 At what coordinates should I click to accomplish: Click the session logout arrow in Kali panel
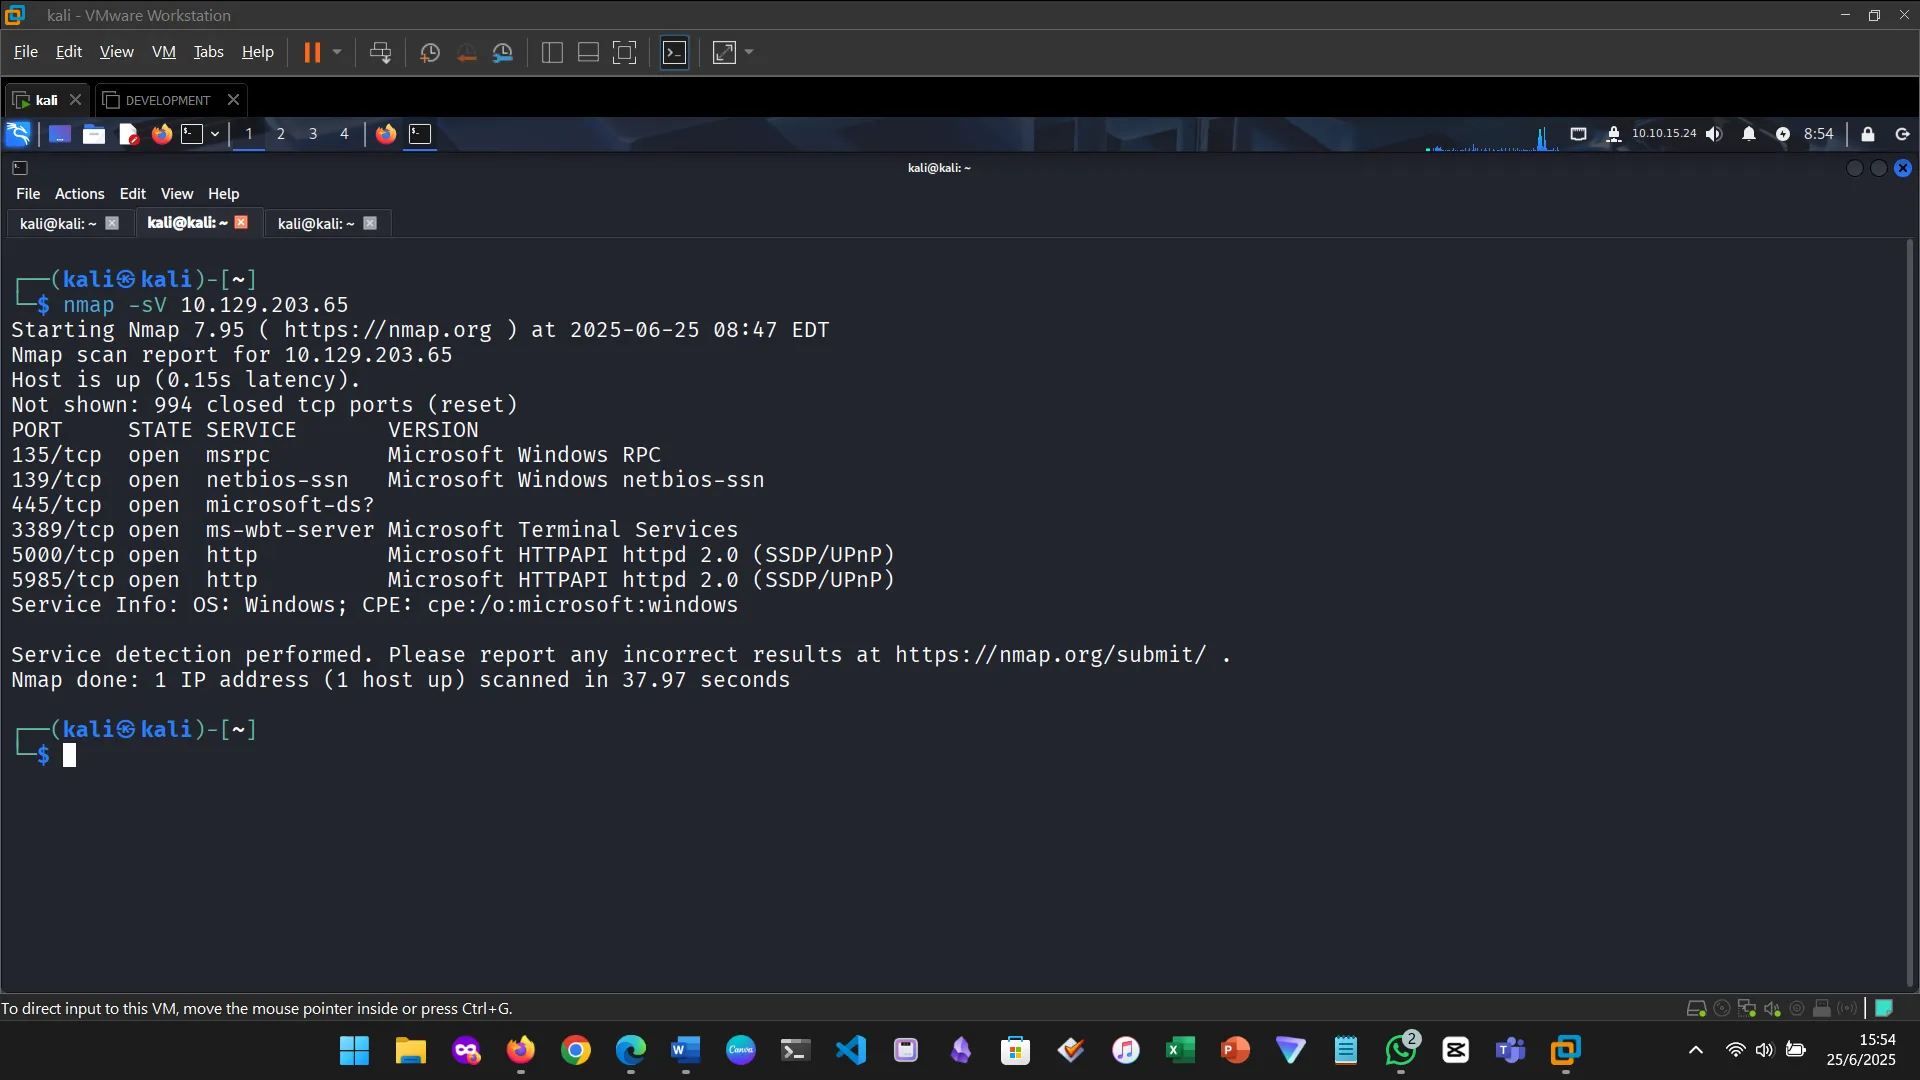click(1901, 134)
